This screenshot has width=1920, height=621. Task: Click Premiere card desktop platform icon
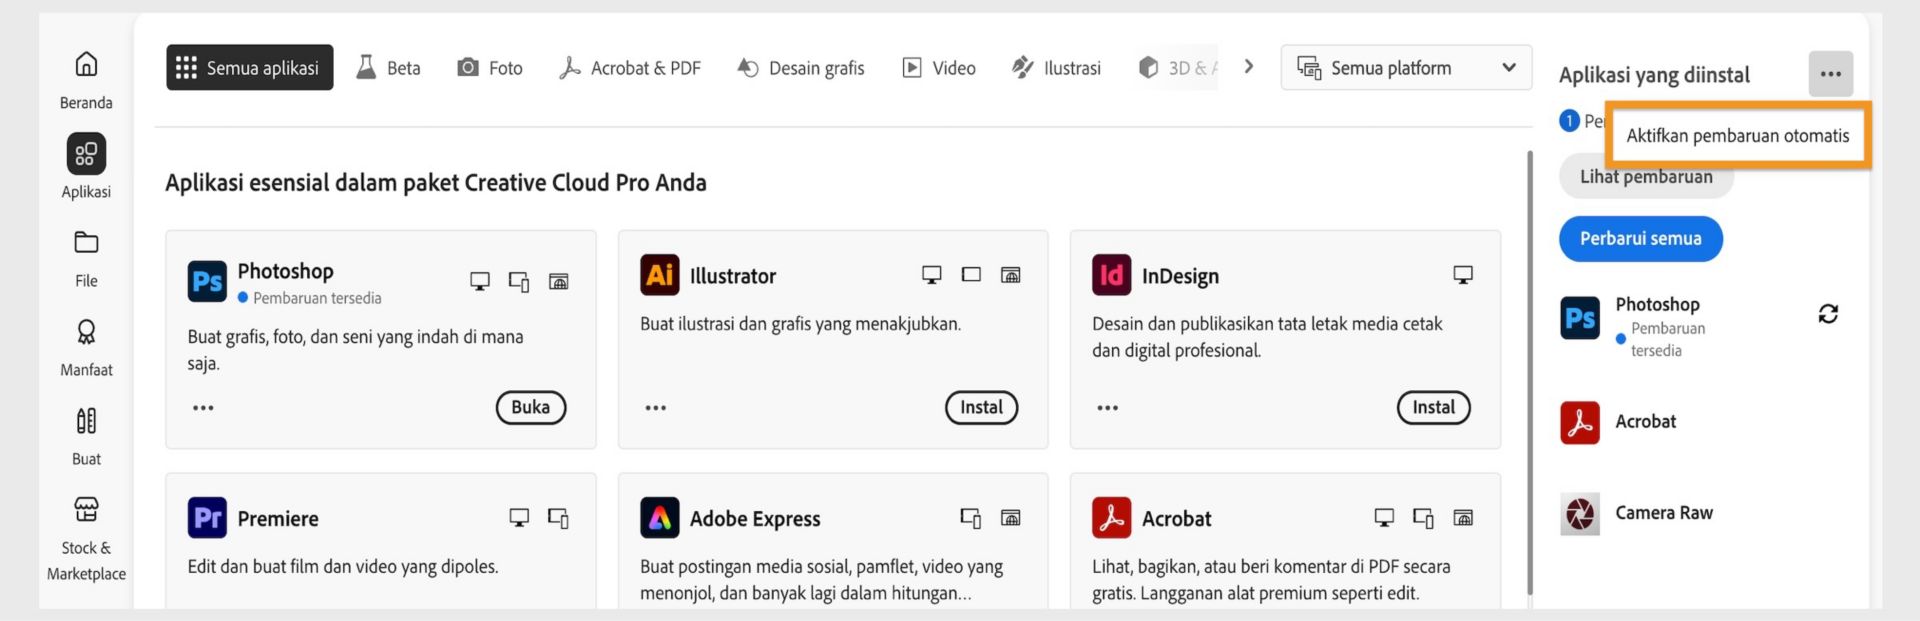(519, 517)
